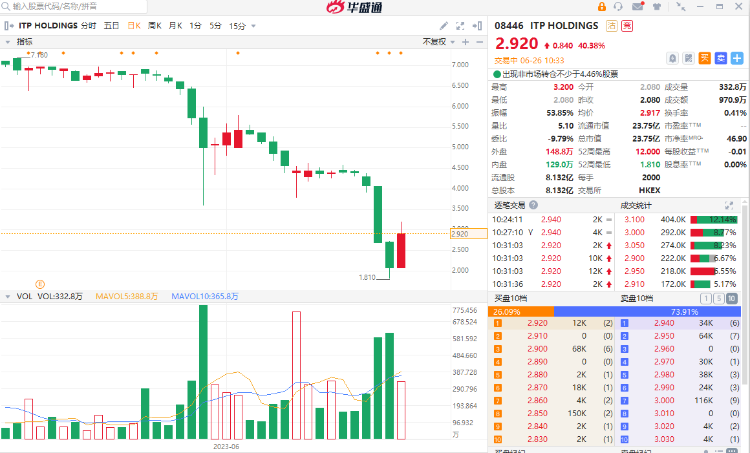This screenshot has width=750, height=453.
Task: Click the MAVOL5 legend label
Action: (126, 297)
